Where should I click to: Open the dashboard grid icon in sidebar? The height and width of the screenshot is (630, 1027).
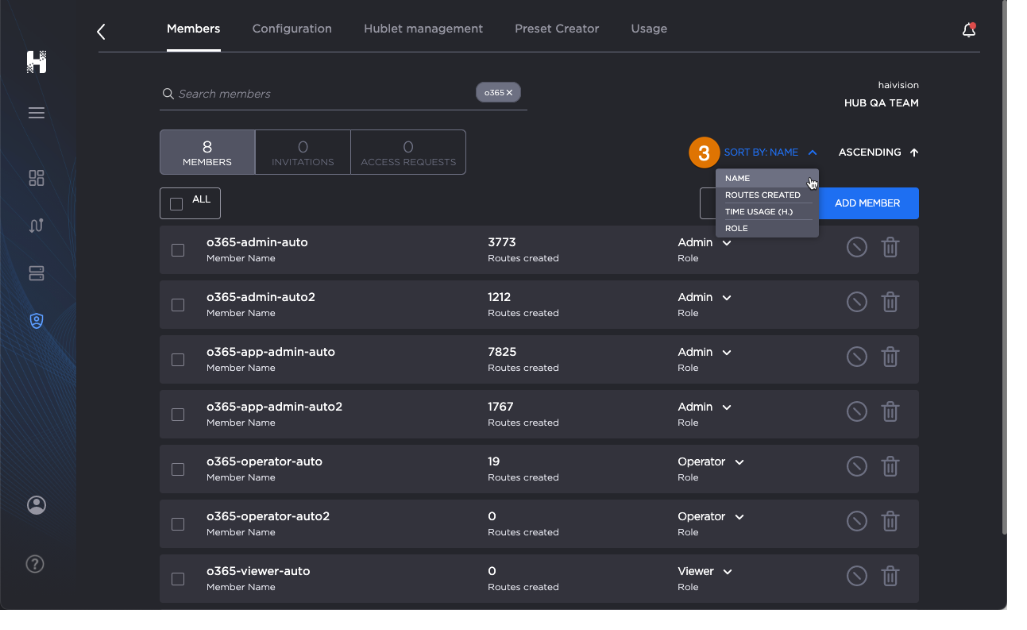click(x=37, y=178)
